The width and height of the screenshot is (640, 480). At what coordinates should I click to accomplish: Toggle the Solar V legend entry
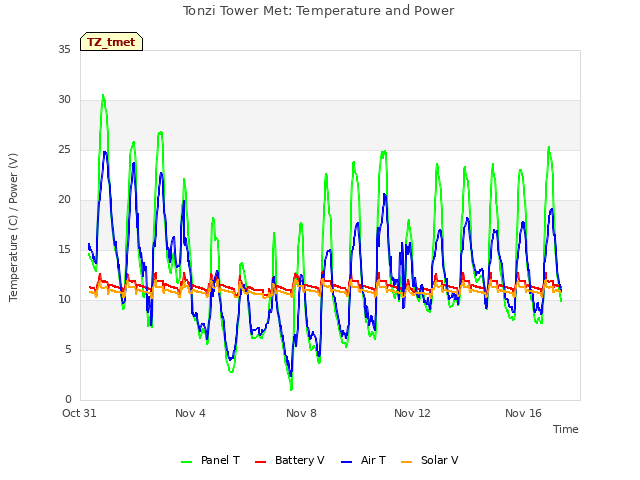(x=430, y=460)
